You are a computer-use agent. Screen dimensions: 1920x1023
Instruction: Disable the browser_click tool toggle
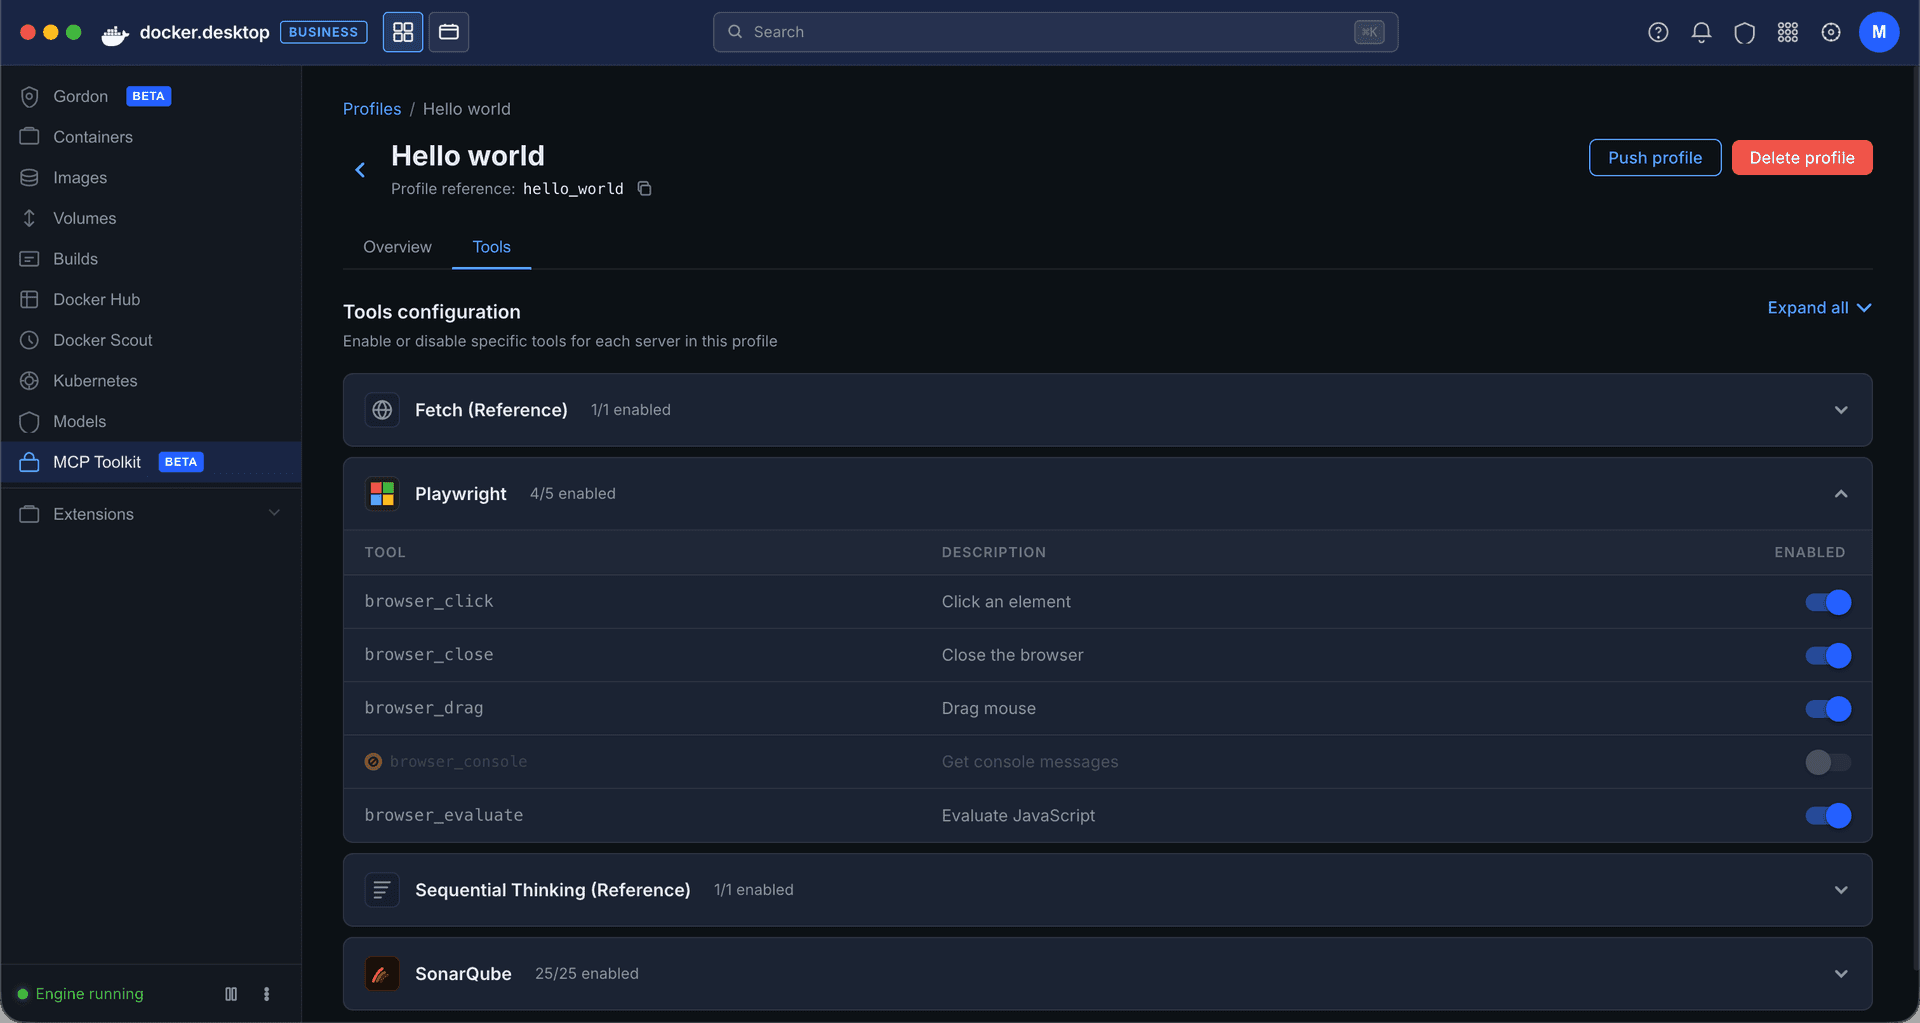pyautogui.click(x=1828, y=602)
